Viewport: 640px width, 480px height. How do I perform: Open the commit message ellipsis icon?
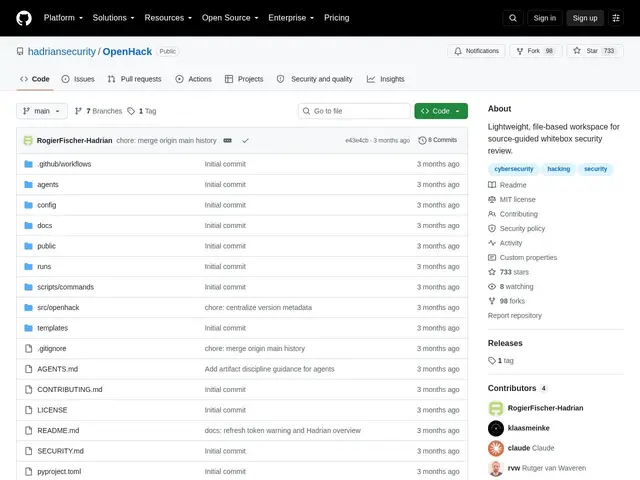coord(227,140)
